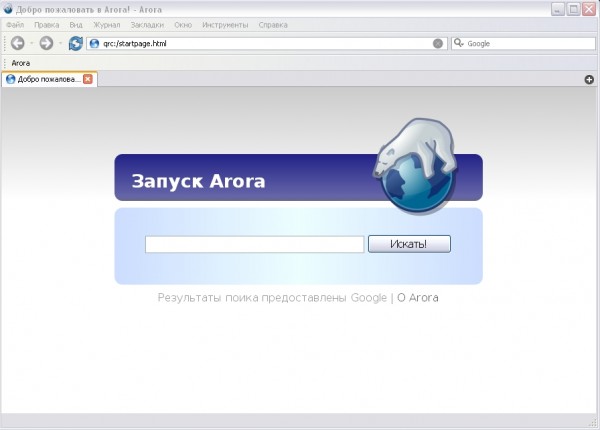
Task: Select the Добро пожалова... tab
Action: tap(49, 79)
